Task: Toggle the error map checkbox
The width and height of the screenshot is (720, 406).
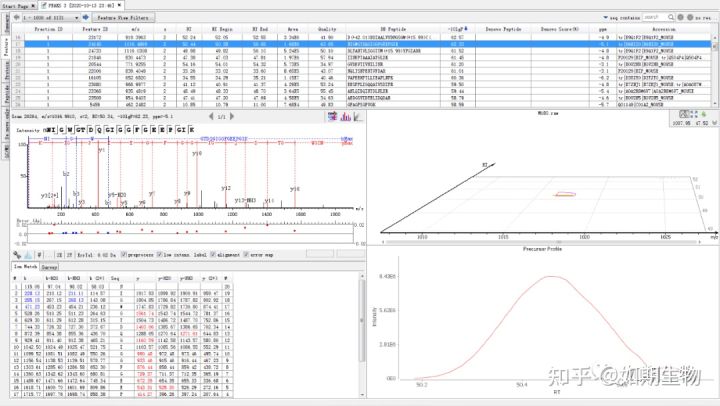Action: [x=246, y=254]
